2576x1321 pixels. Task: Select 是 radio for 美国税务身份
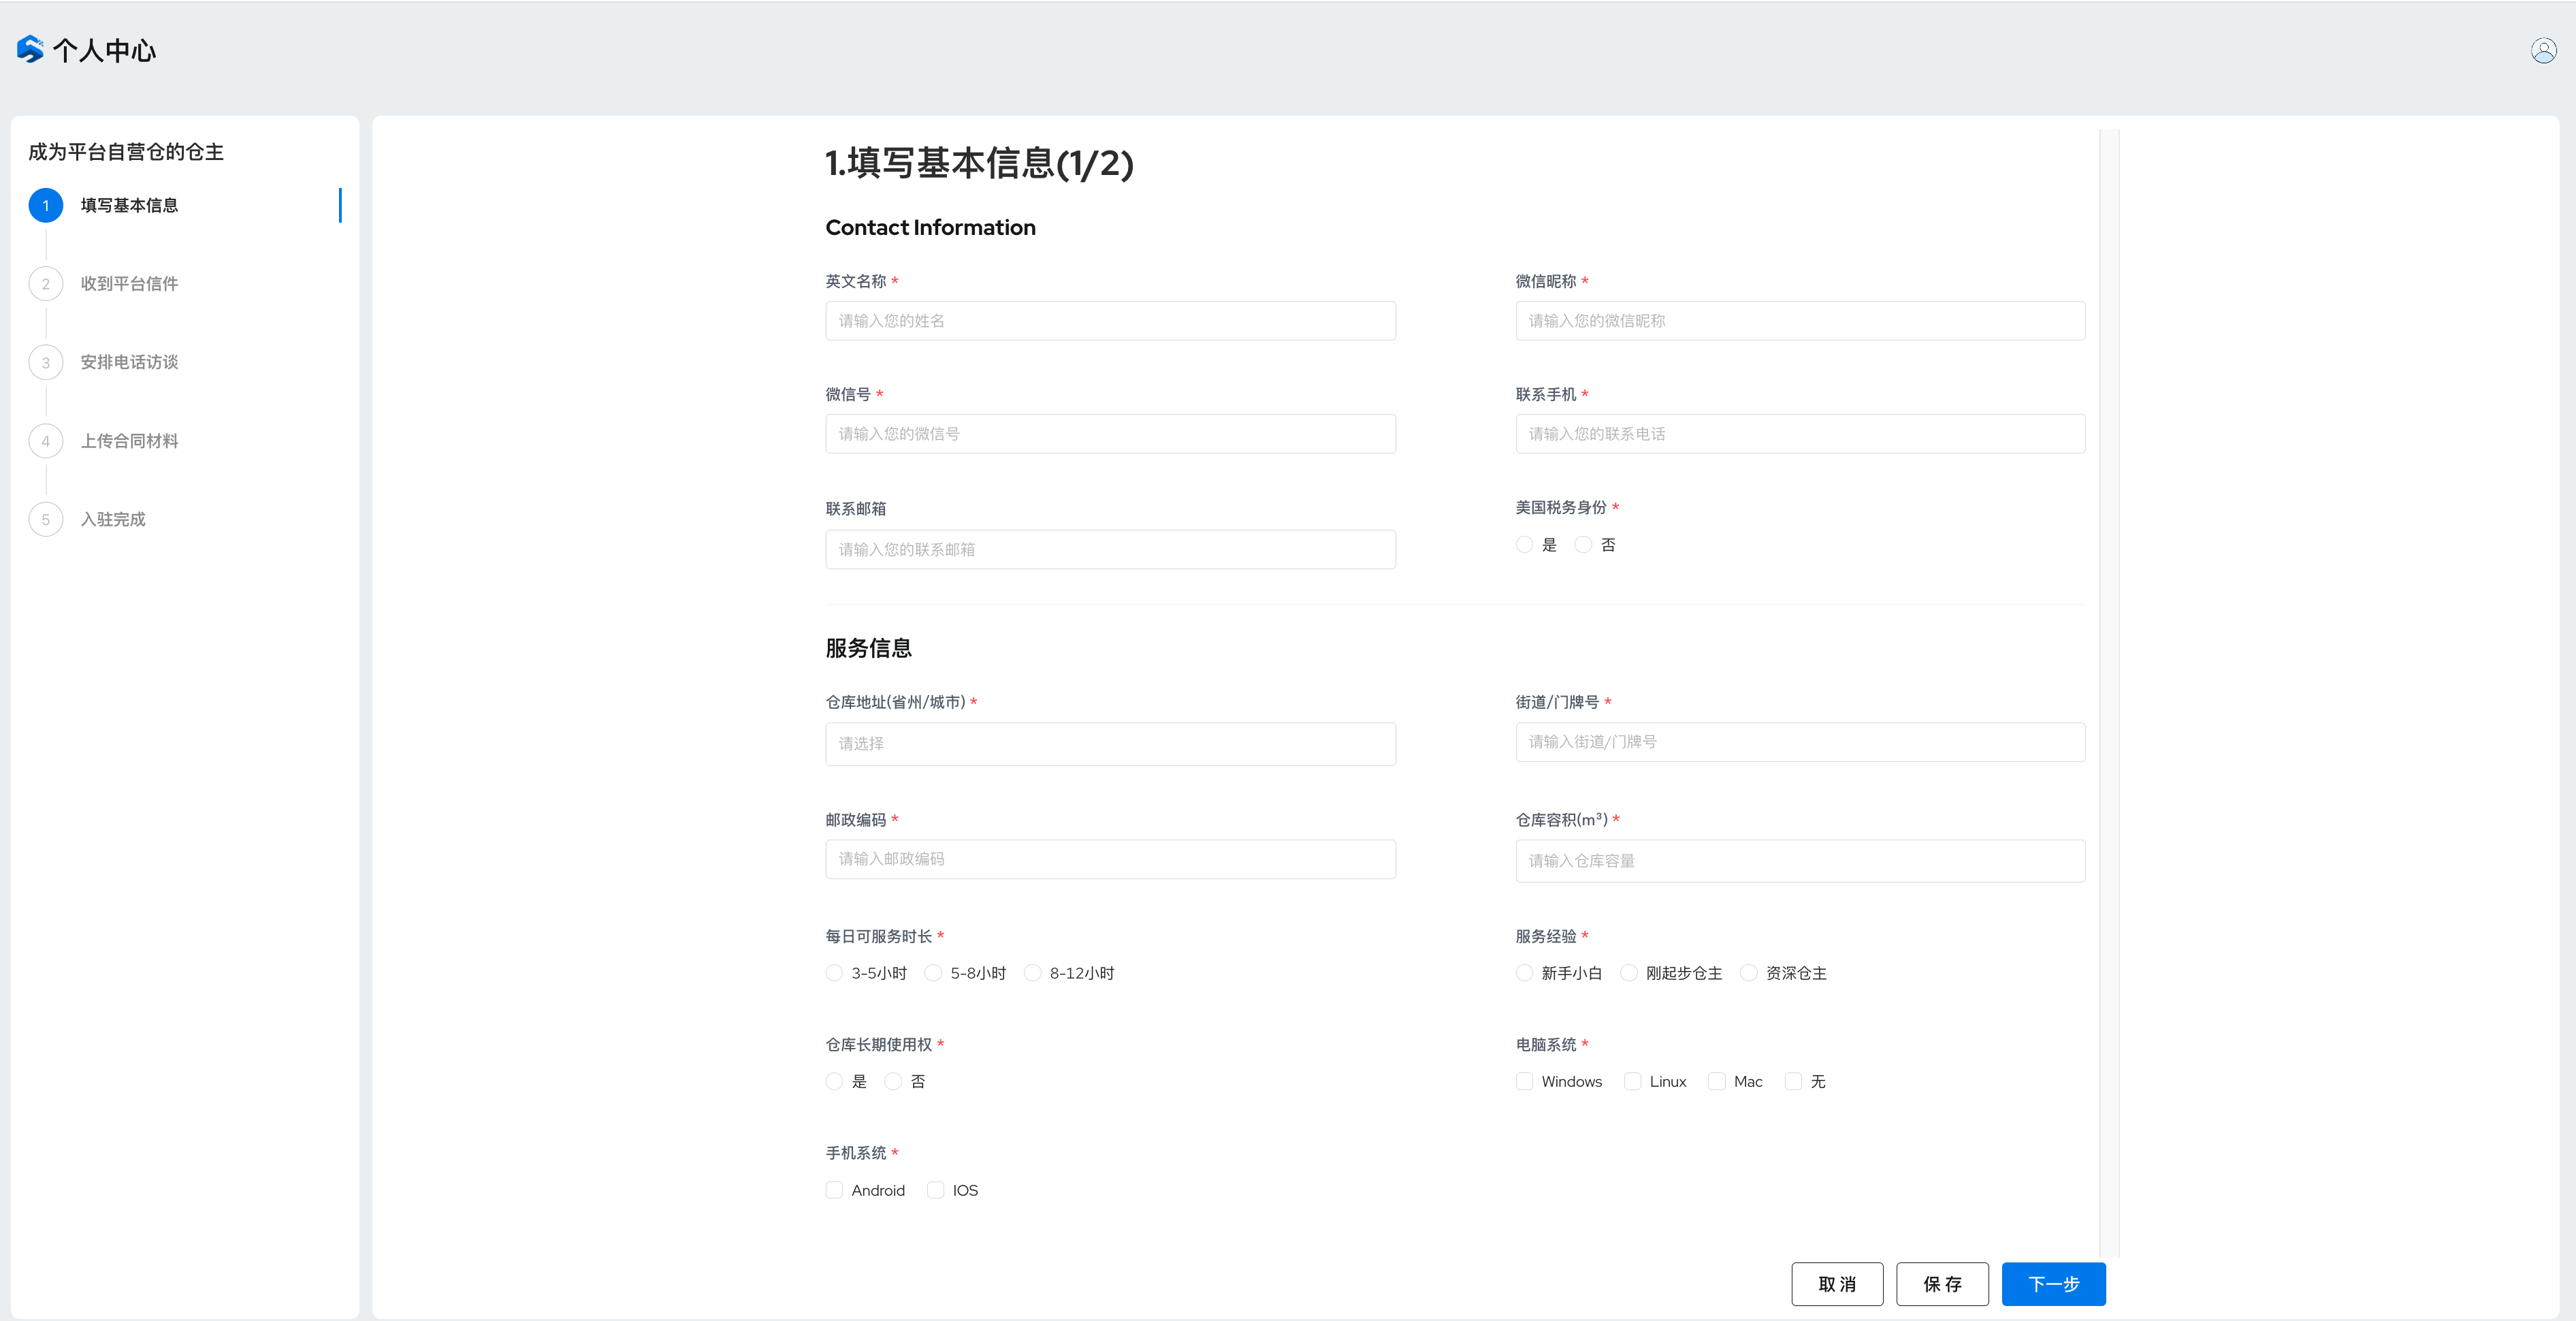pyautogui.click(x=1524, y=545)
